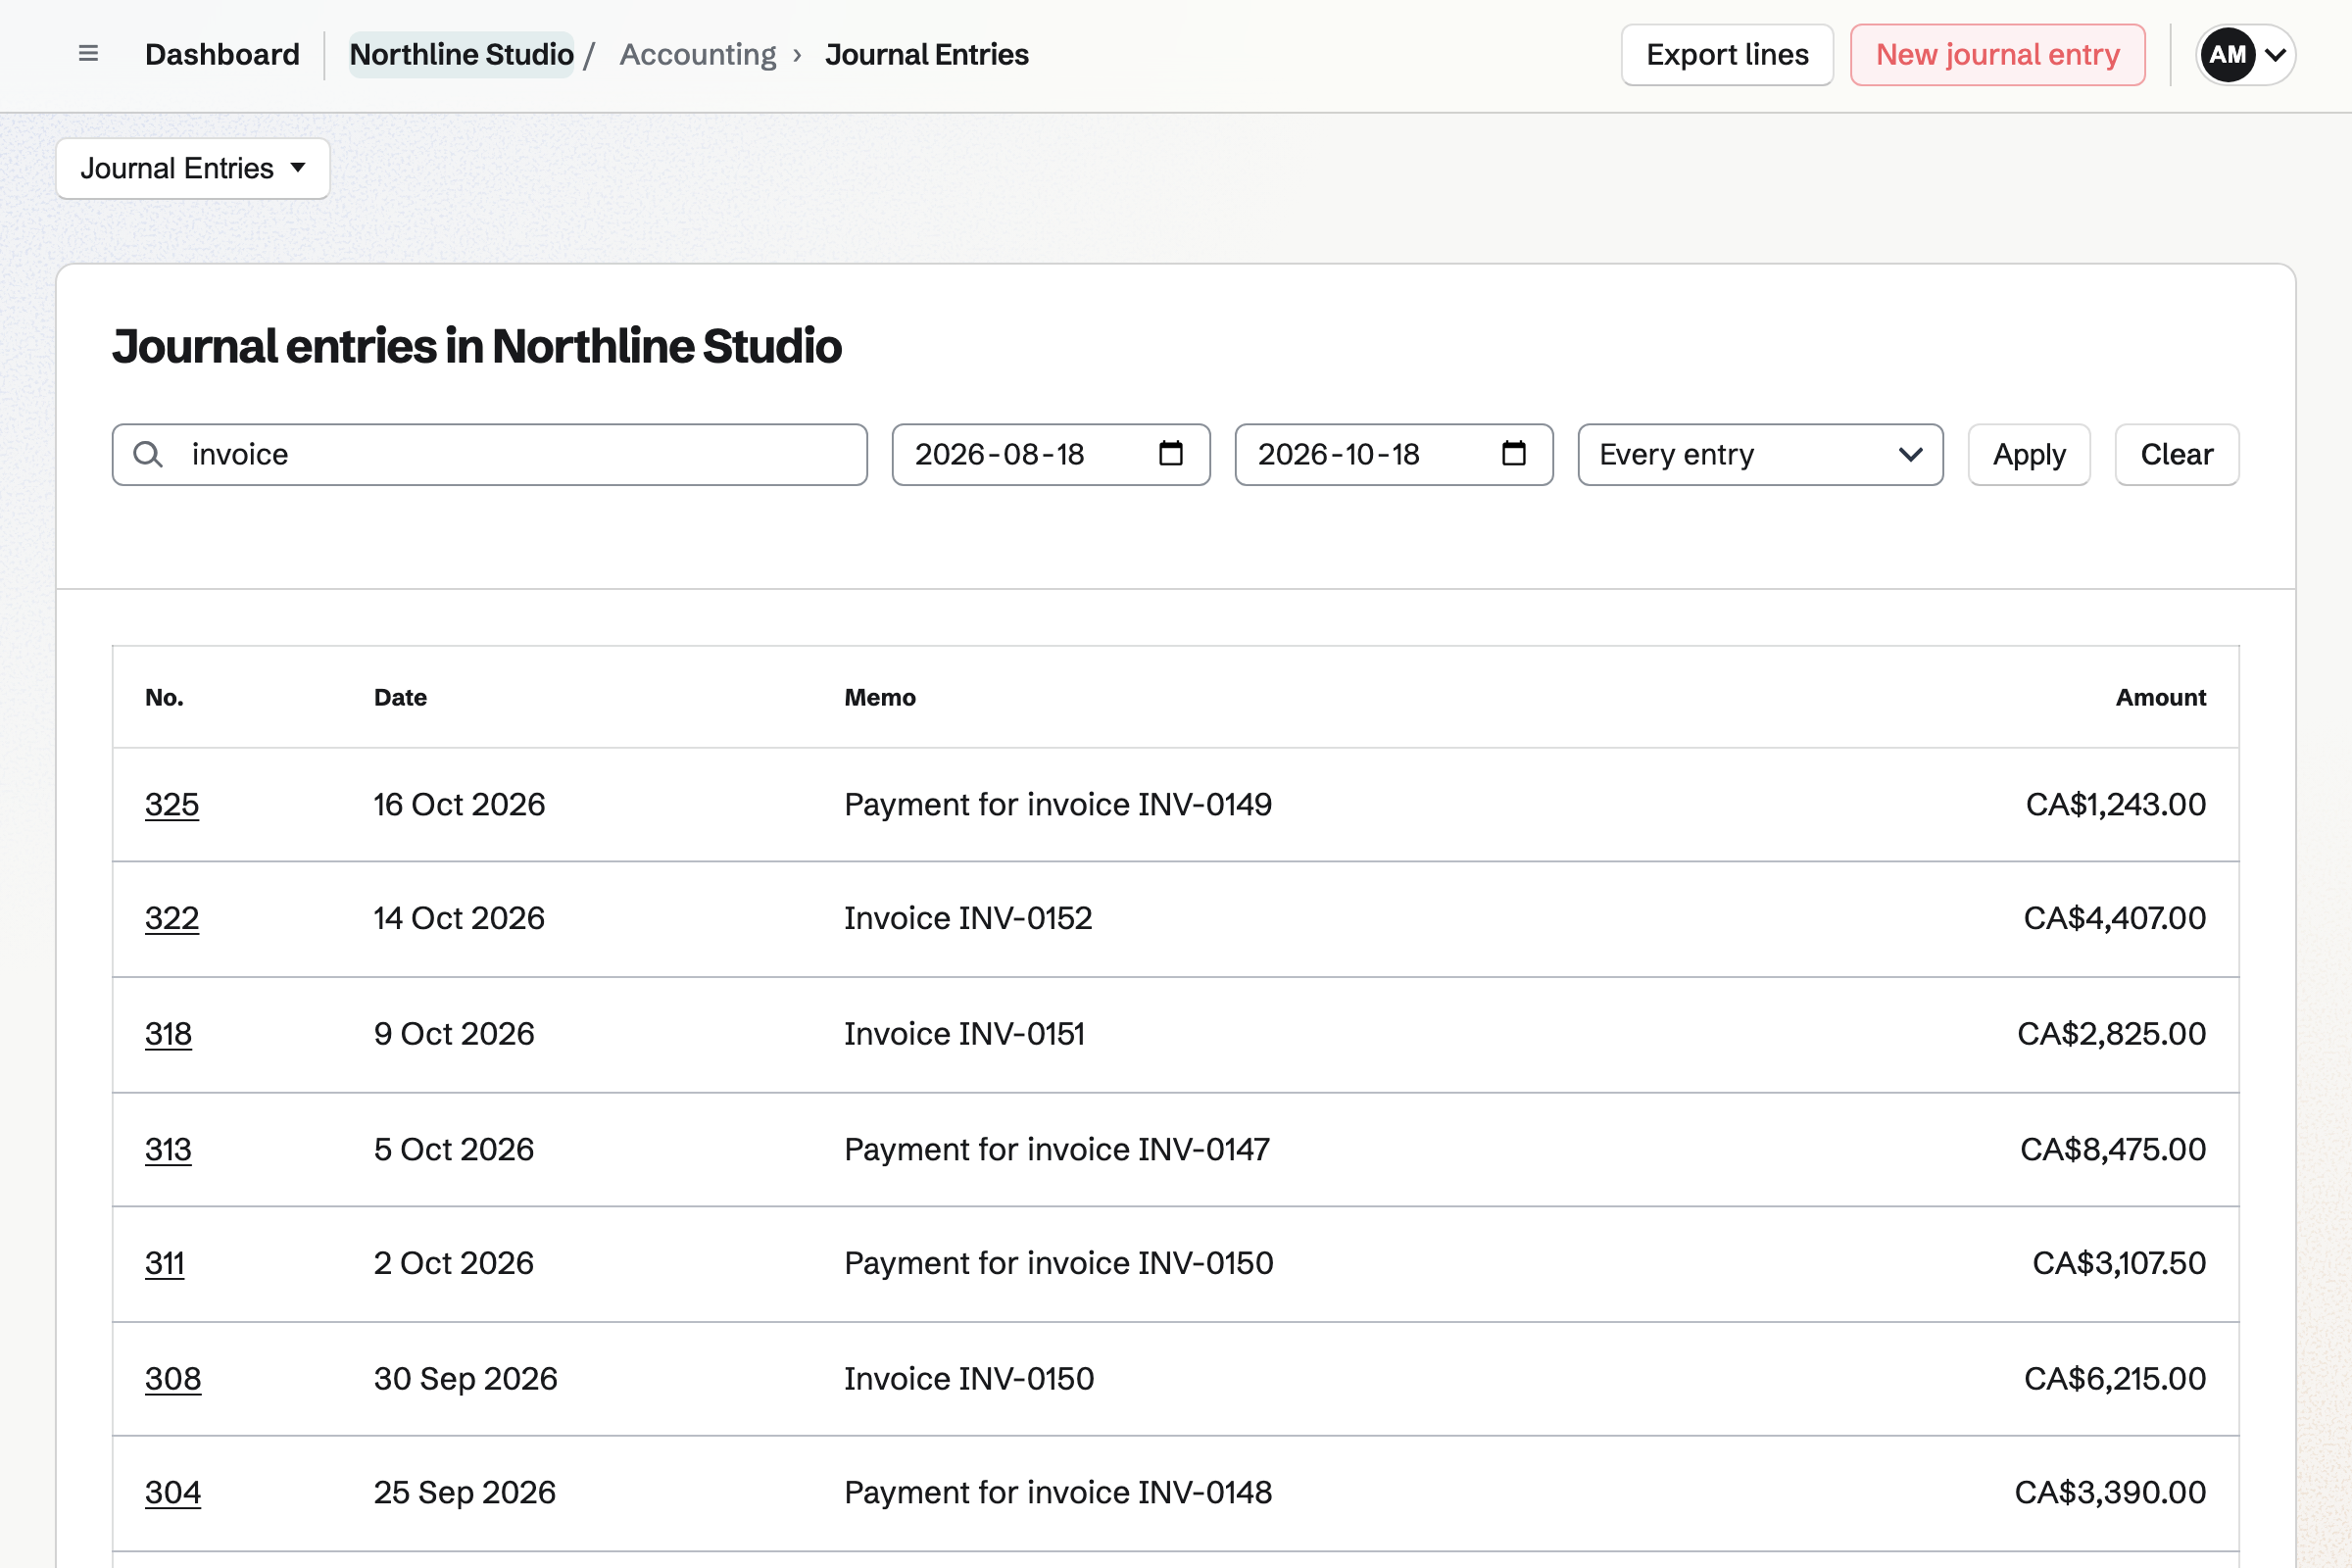Select the Journal Entries breadcrumb
The height and width of the screenshot is (1568, 2352).
927,54
